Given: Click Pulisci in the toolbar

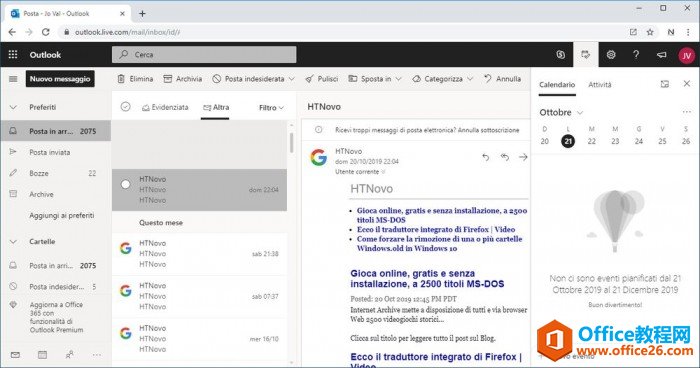Looking at the screenshot, I should pos(321,79).
